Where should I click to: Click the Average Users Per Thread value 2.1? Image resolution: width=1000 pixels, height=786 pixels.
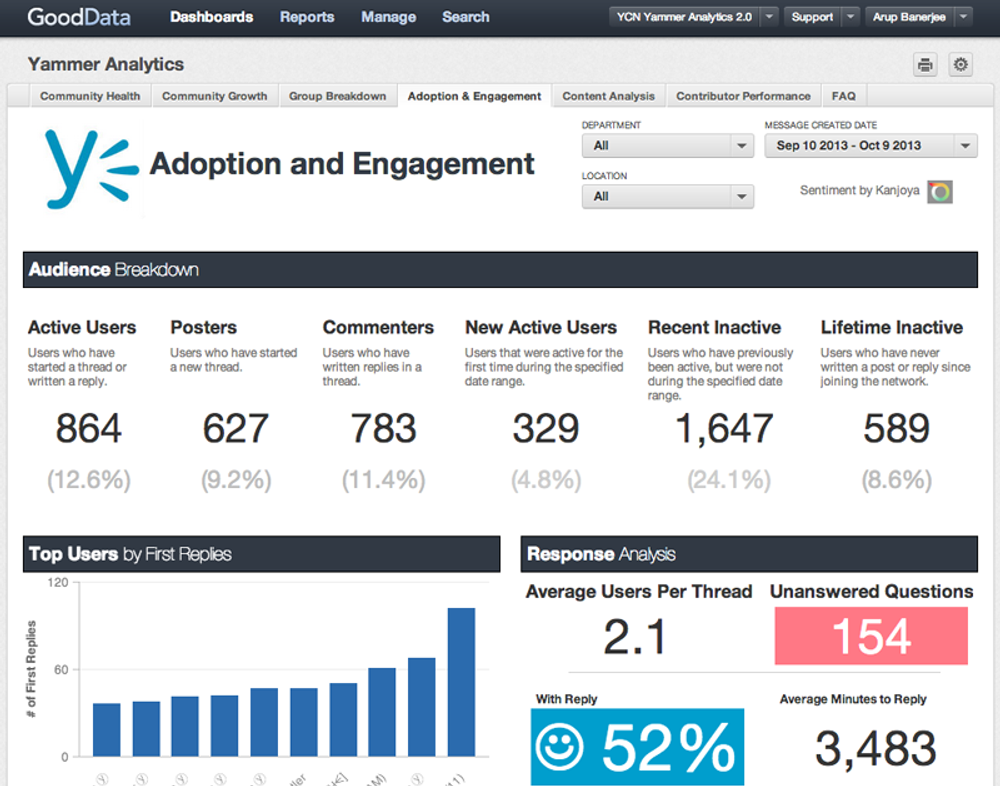pos(635,637)
